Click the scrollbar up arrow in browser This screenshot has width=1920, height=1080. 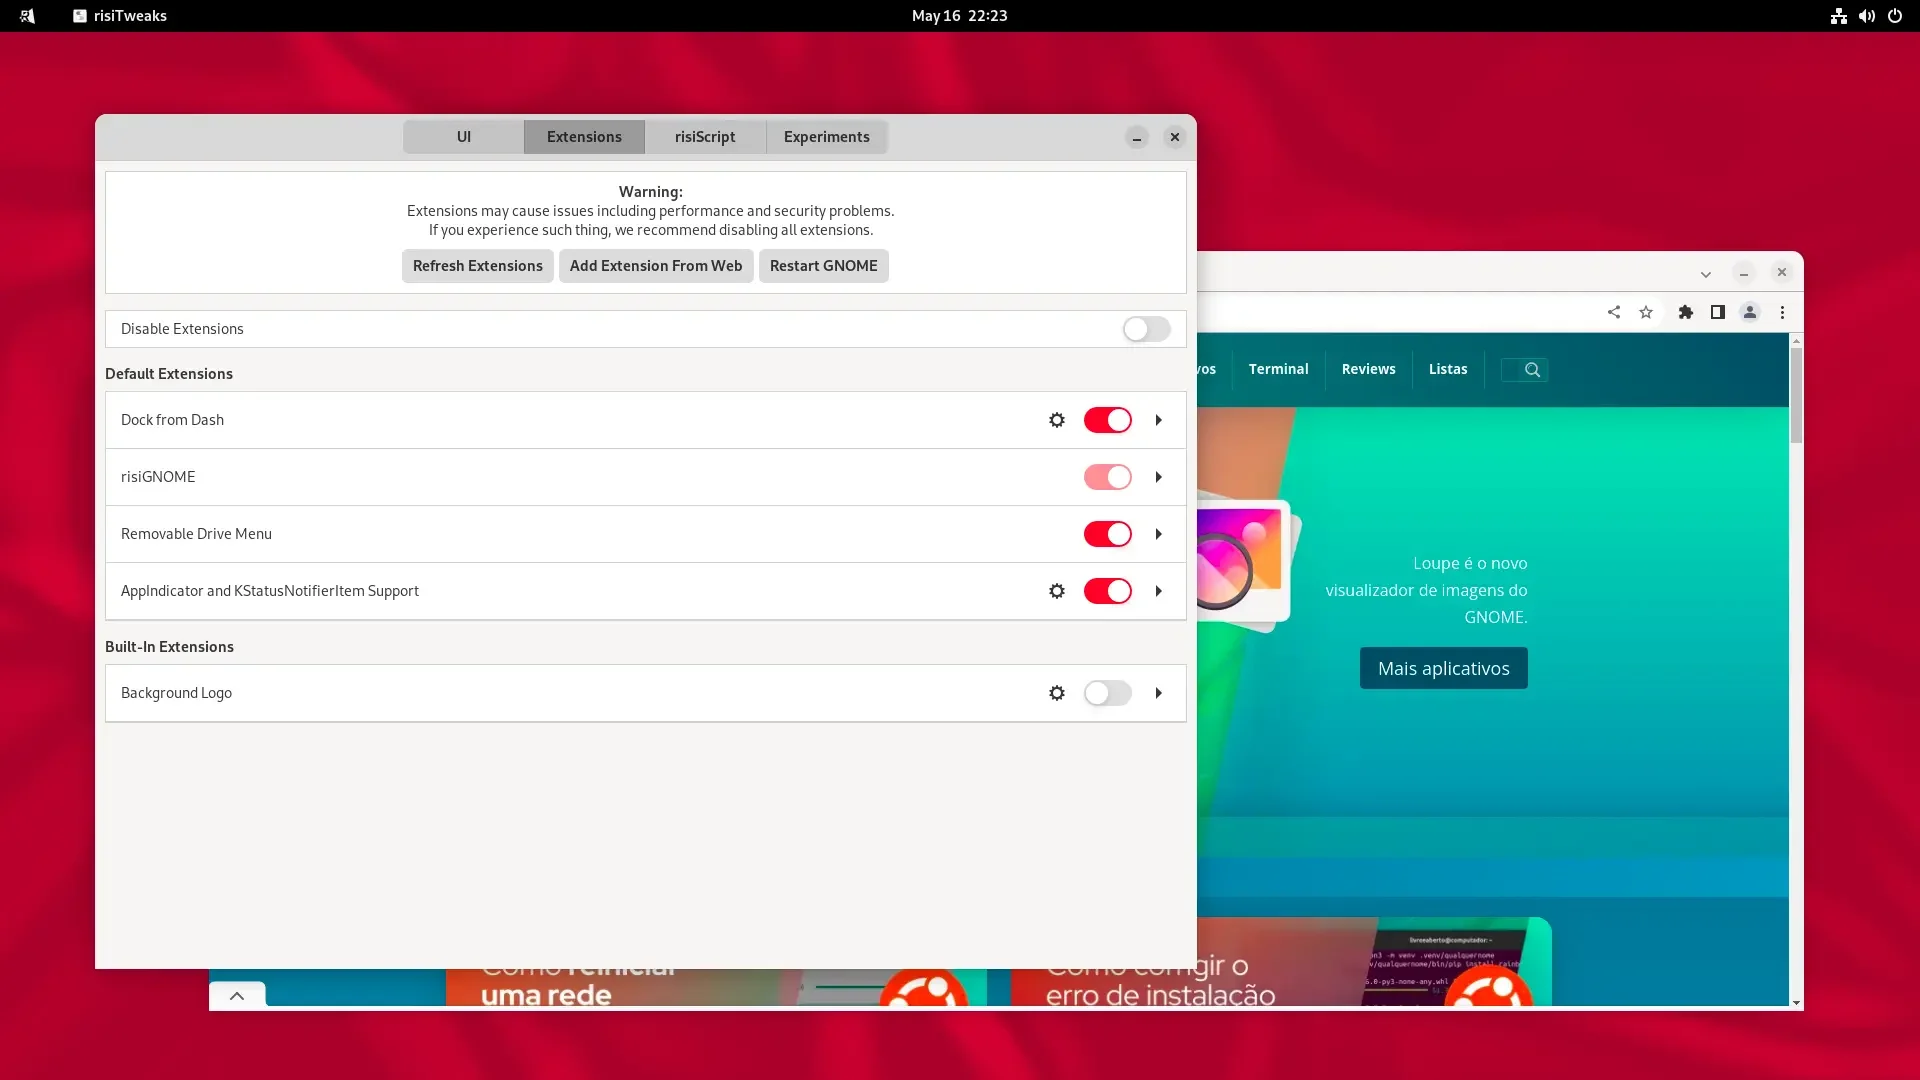point(1796,341)
